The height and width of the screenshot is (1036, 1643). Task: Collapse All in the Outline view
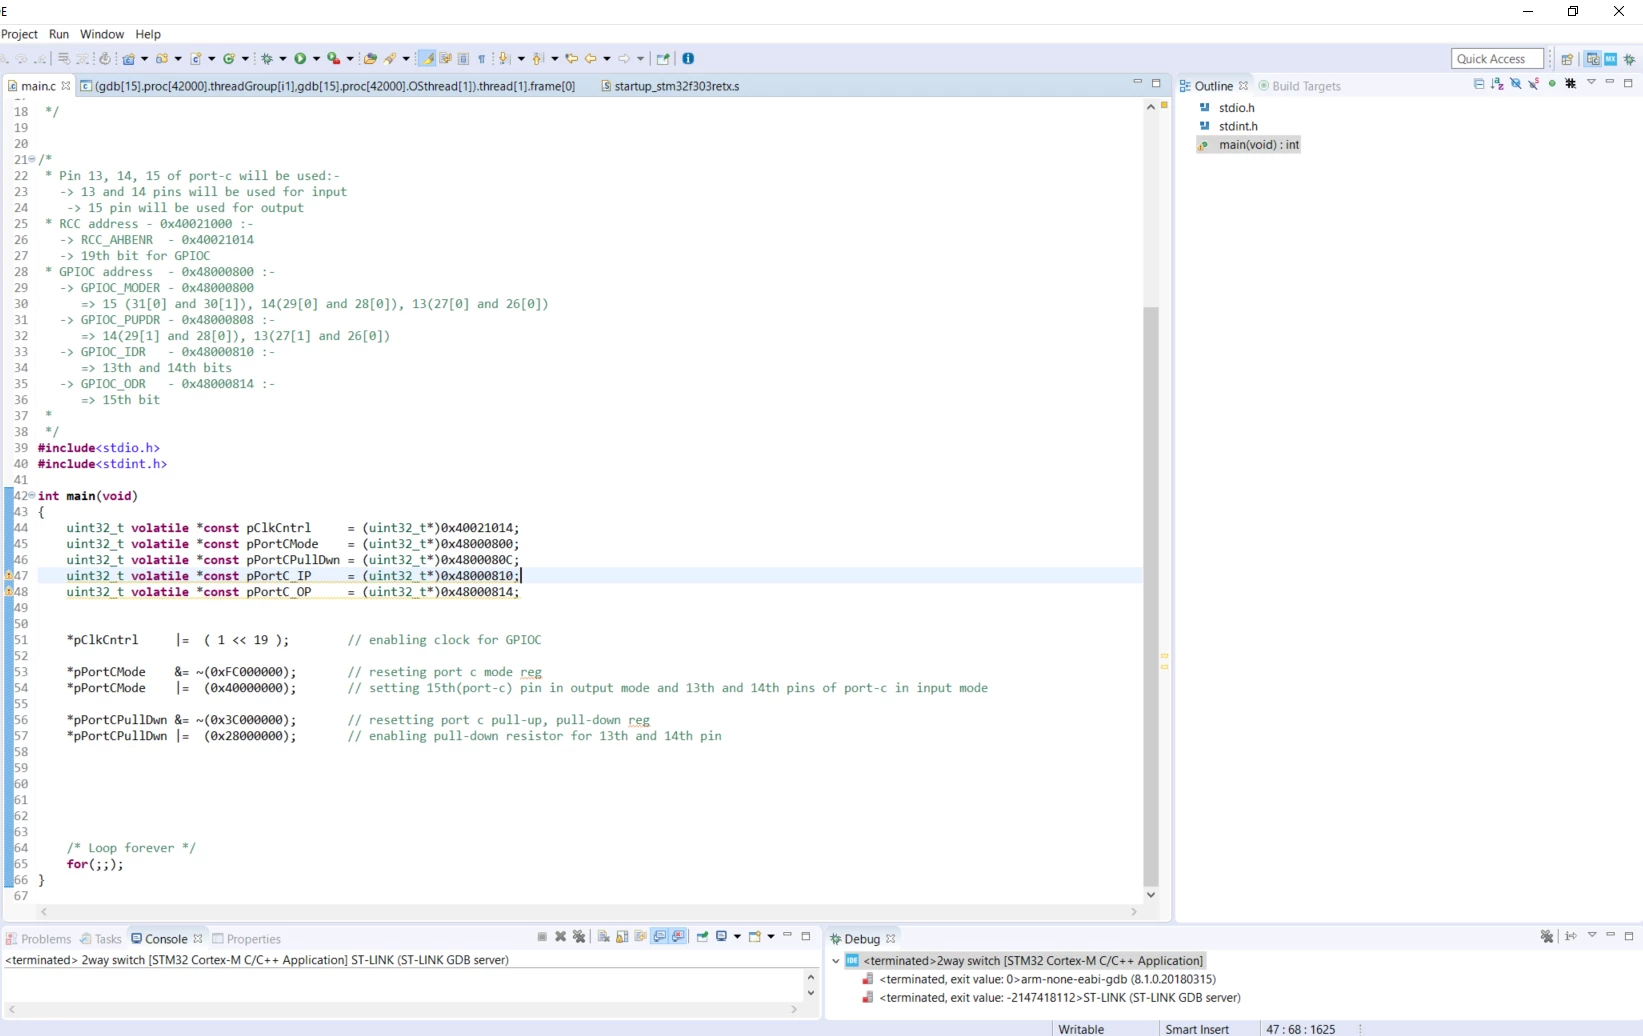click(1479, 84)
